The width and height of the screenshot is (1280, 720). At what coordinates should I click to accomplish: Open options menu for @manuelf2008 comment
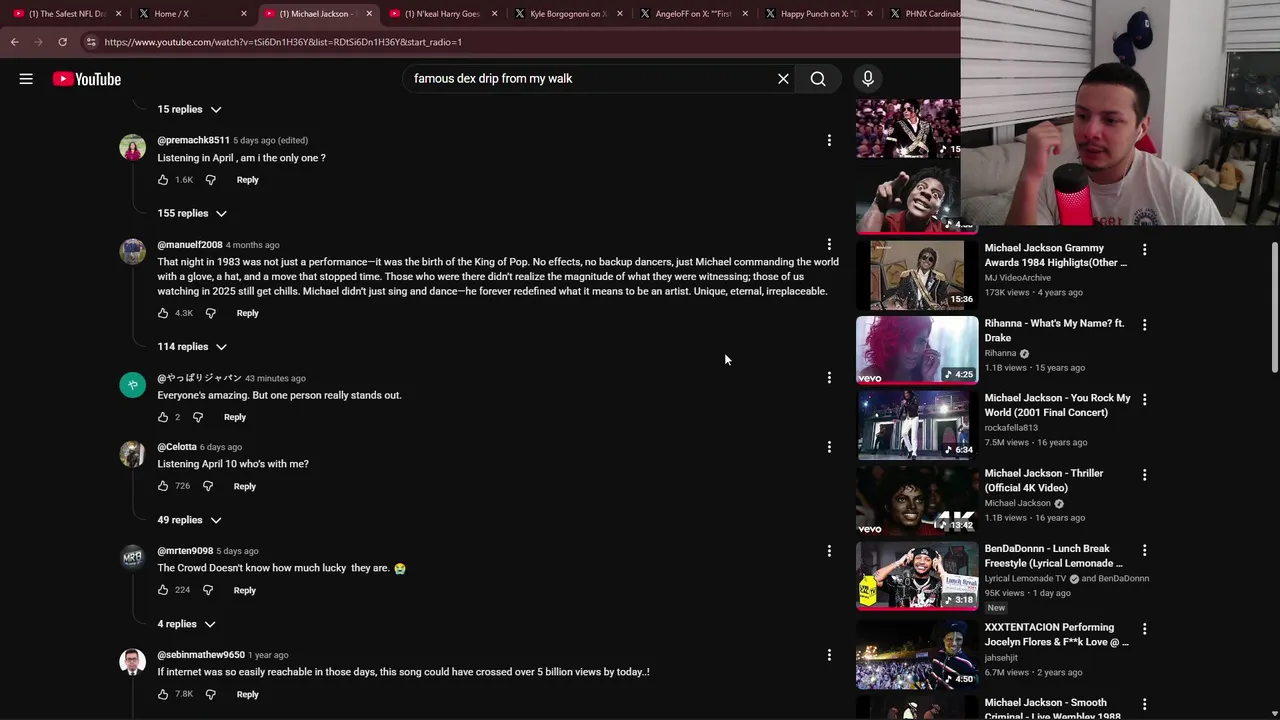(x=829, y=244)
